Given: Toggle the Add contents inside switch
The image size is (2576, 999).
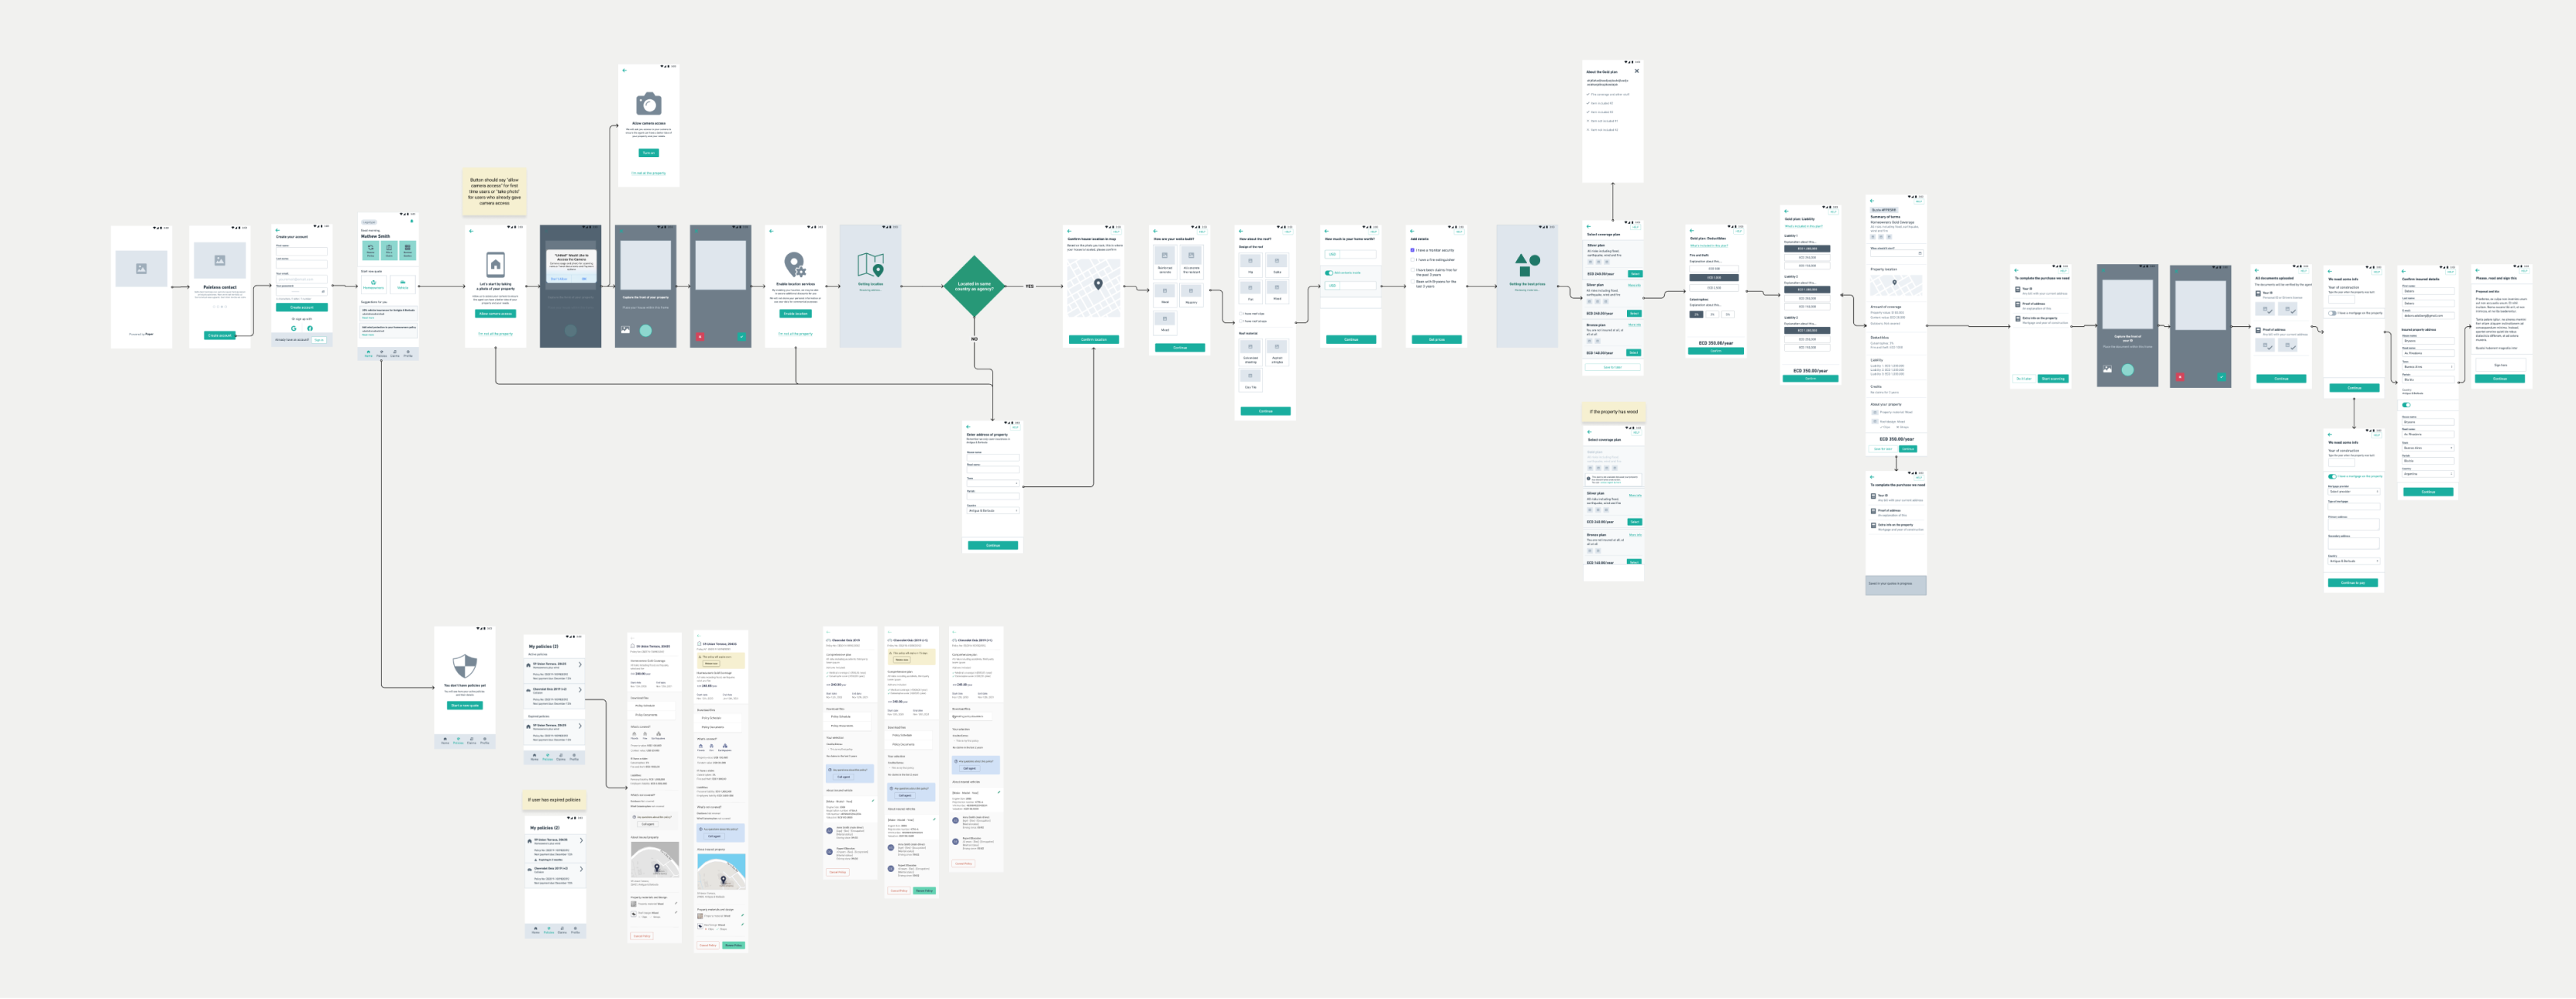Looking at the screenshot, I should pyautogui.click(x=1329, y=273).
